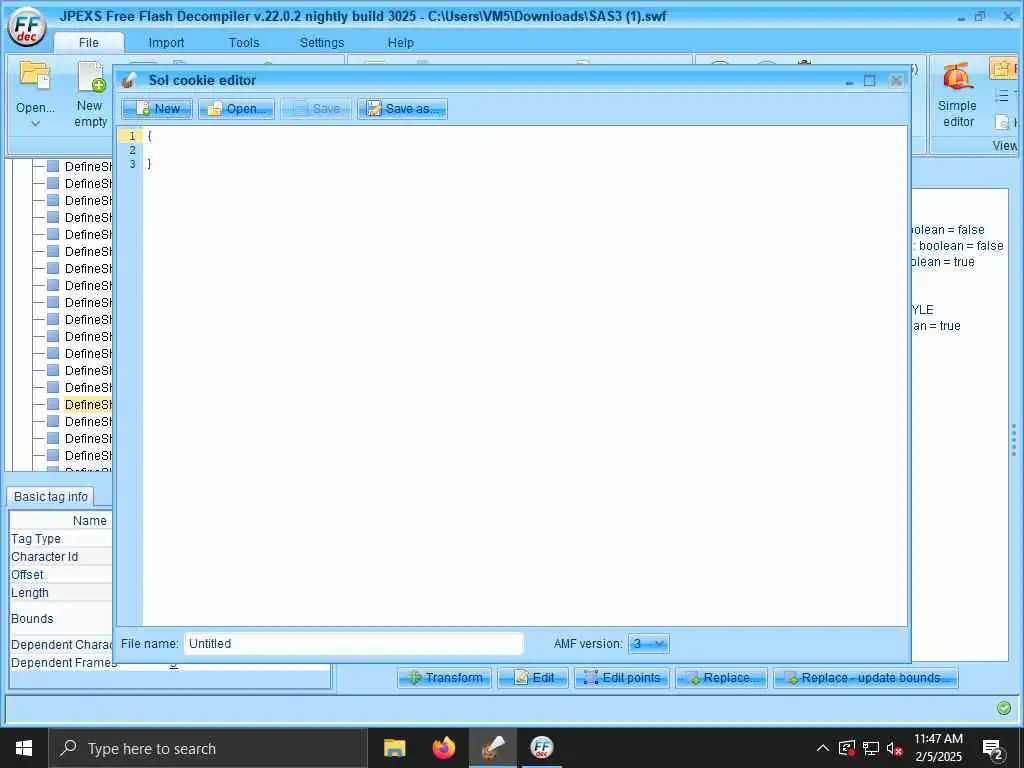Click the Sol cookie editor title icon
The image size is (1024, 768).
(x=129, y=80)
